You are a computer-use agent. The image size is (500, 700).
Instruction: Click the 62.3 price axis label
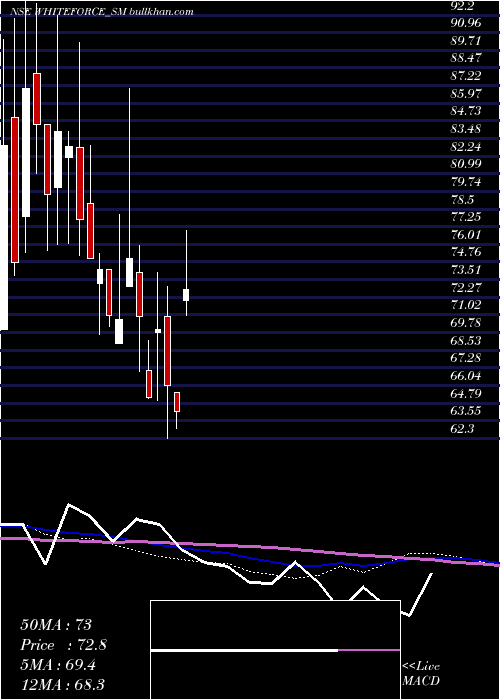pyautogui.click(x=462, y=429)
